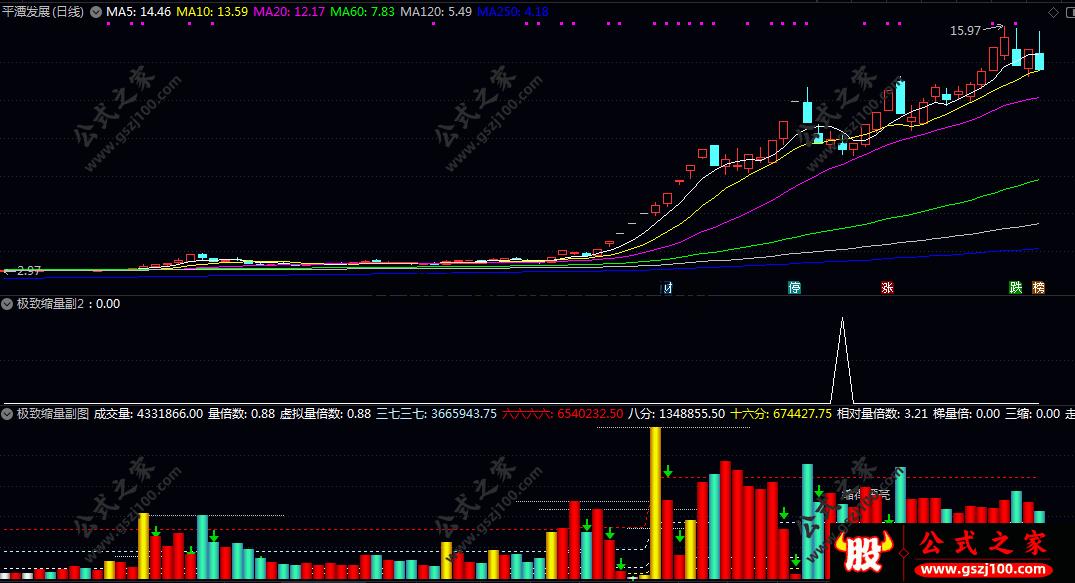Click the 虚拟量倍数: 0.88 value
The width and height of the screenshot is (1075, 583).
tap(325, 414)
